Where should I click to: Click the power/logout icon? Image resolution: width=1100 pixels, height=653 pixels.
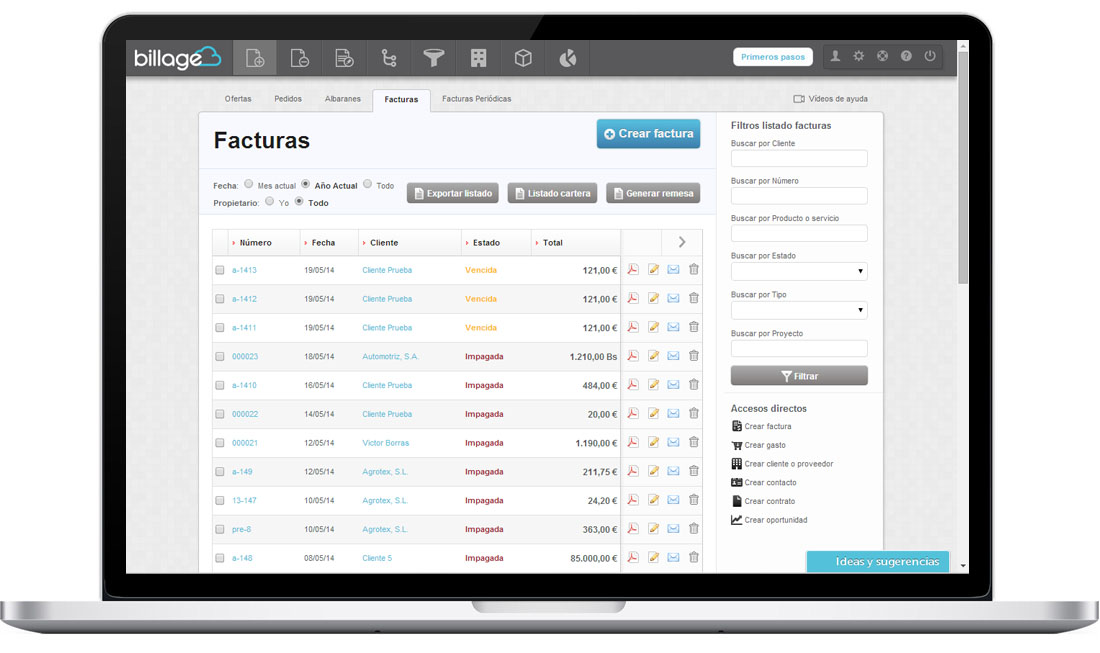coord(930,57)
